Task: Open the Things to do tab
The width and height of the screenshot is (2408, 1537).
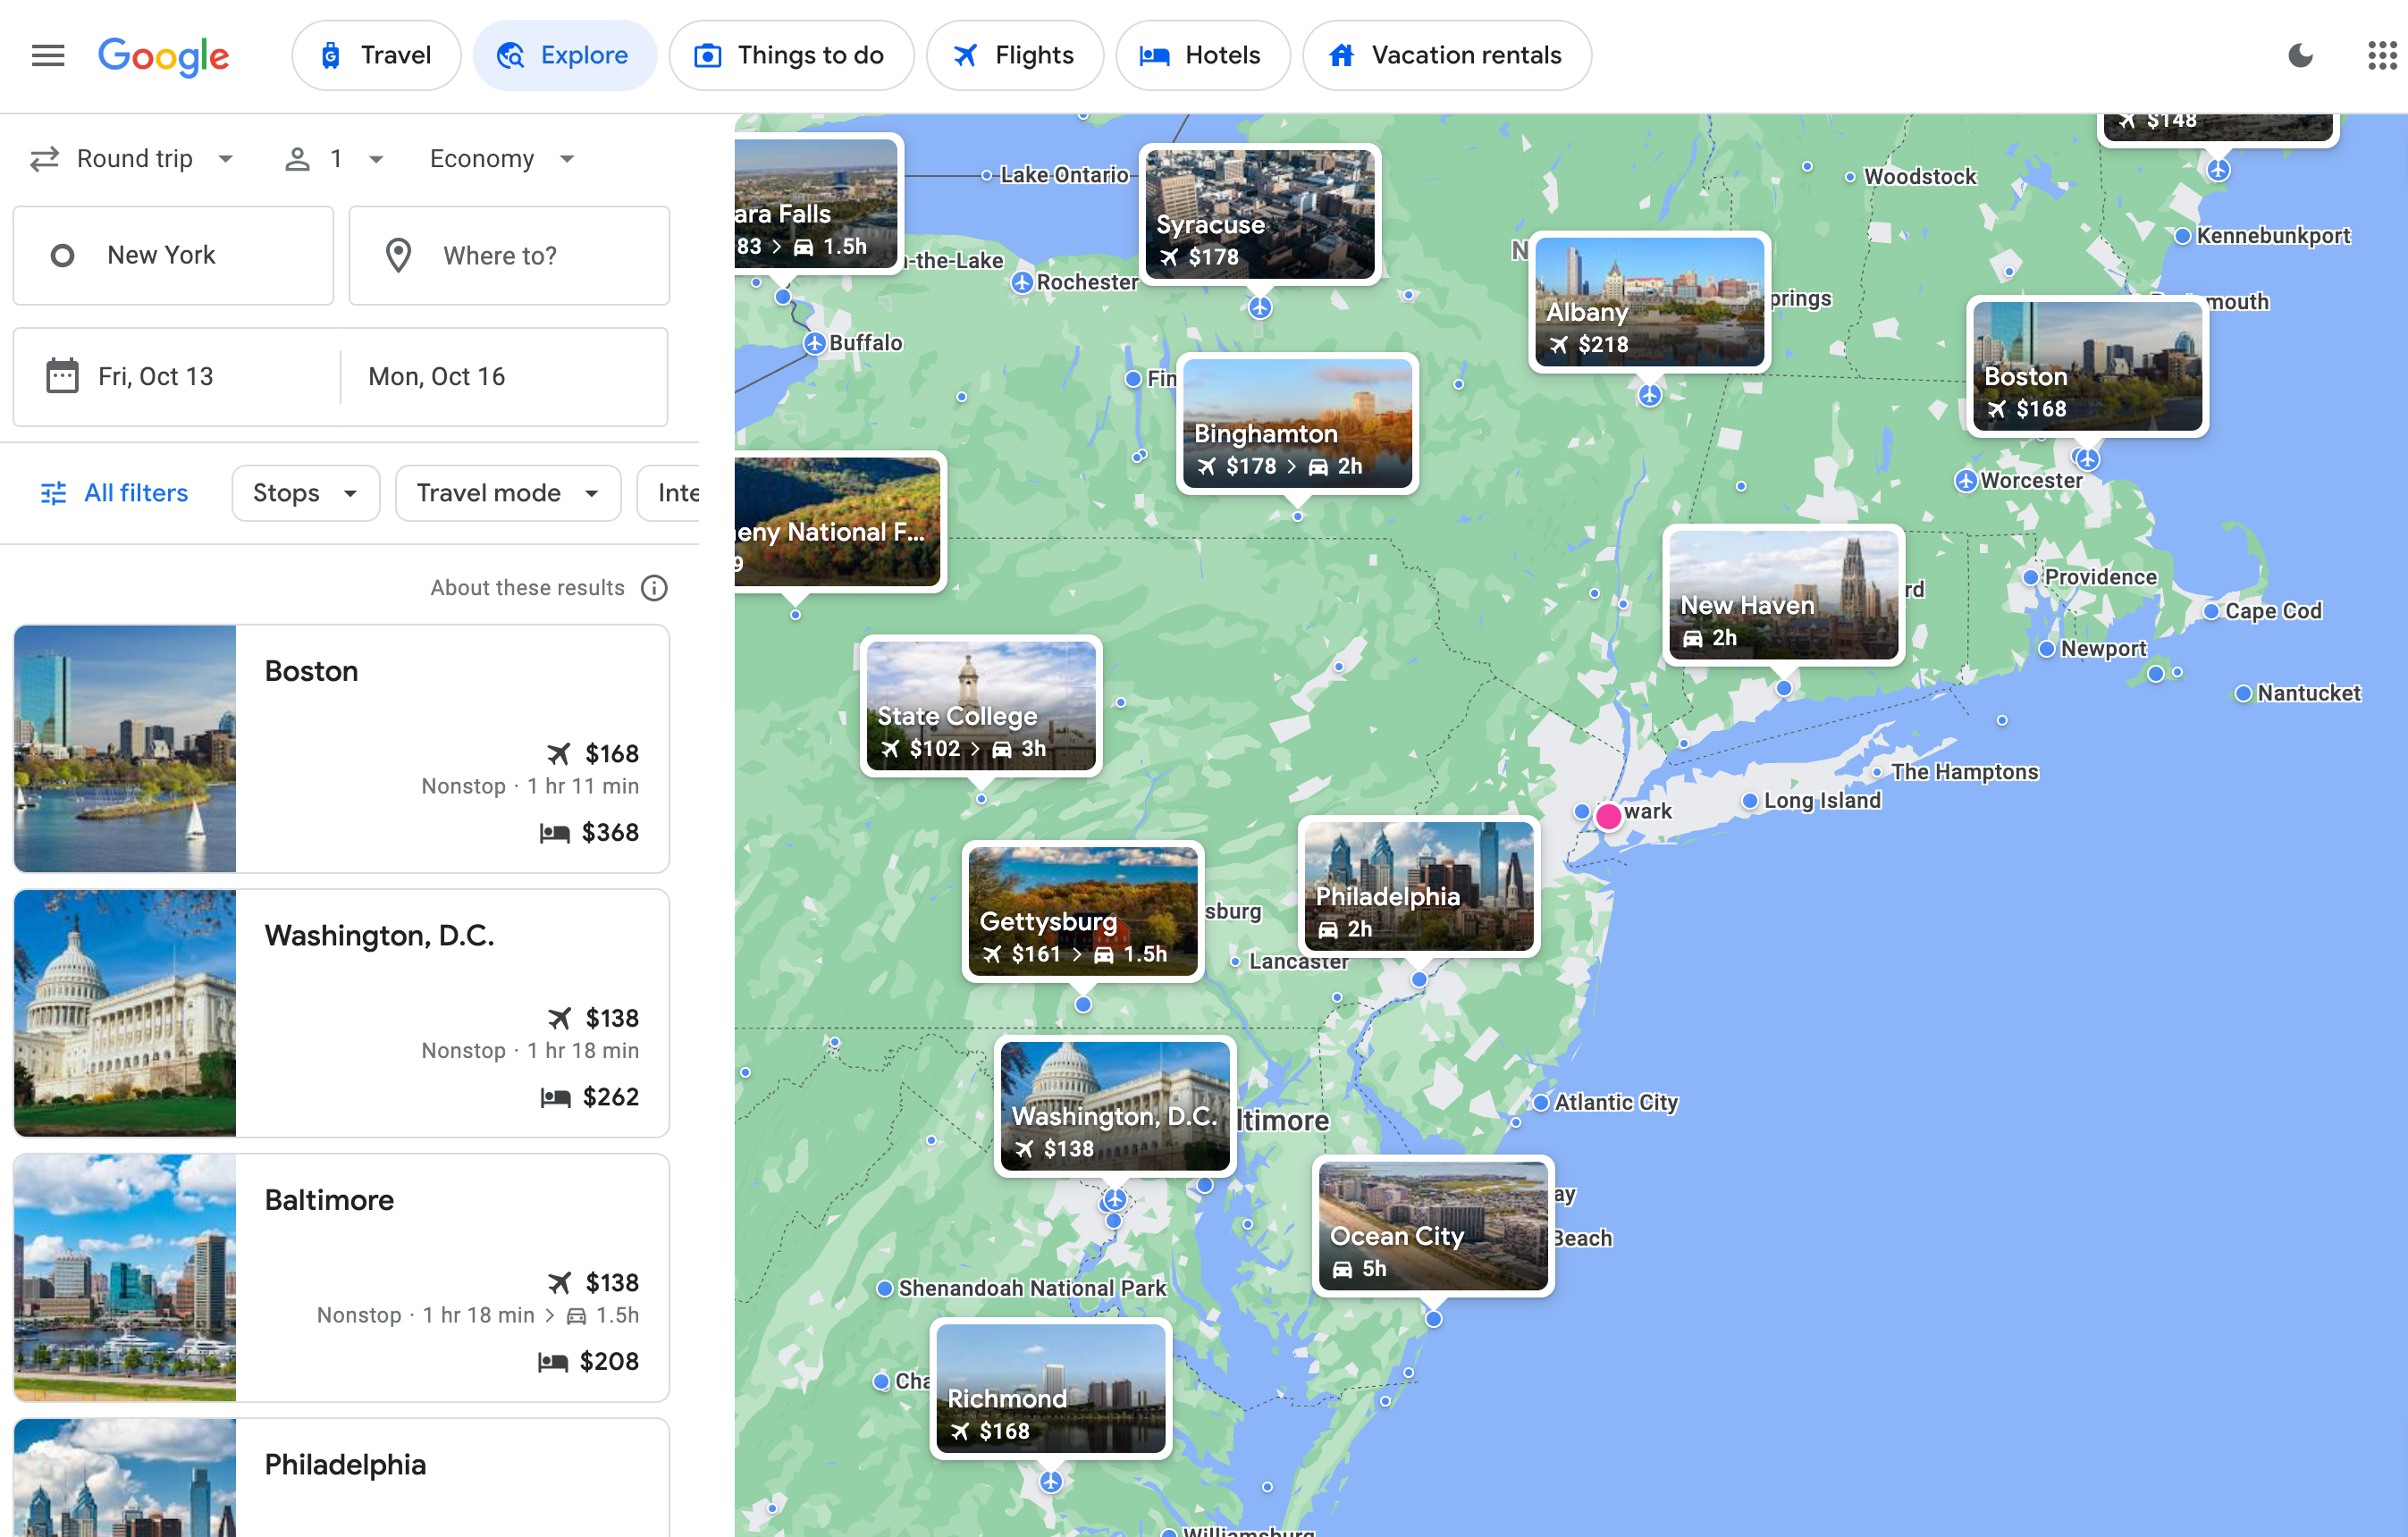Action: pyautogui.click(x=791, y=55)
